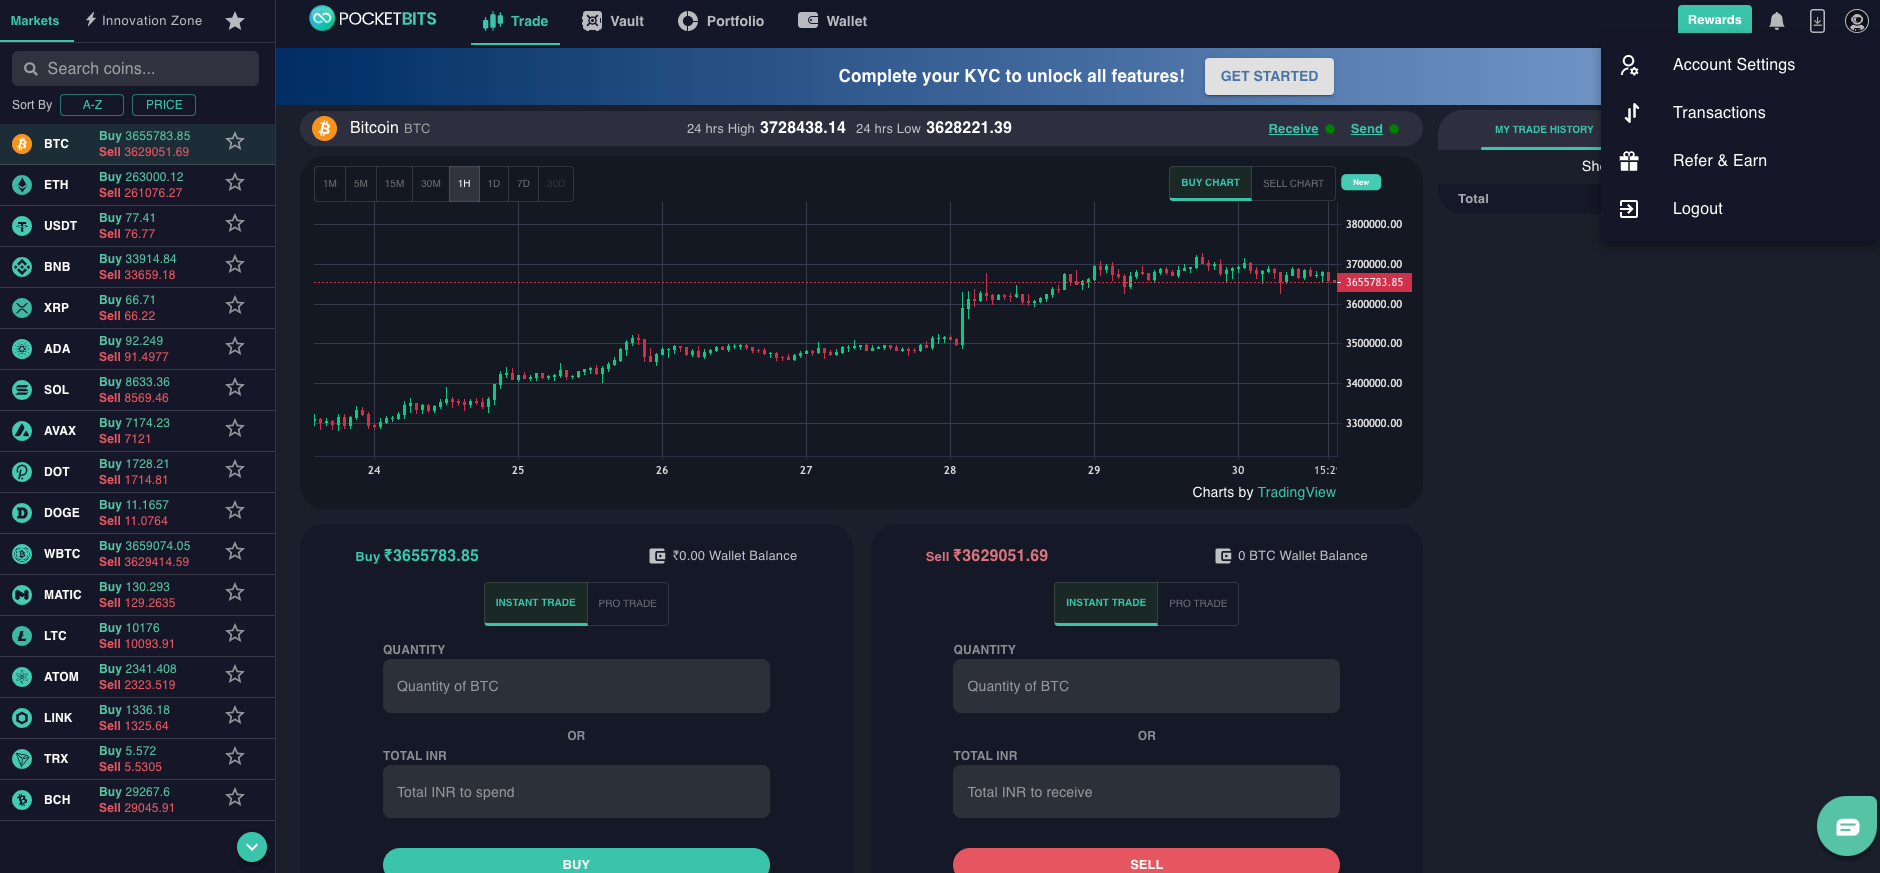Click the BNB coin icon

click(x=22, y=267)
